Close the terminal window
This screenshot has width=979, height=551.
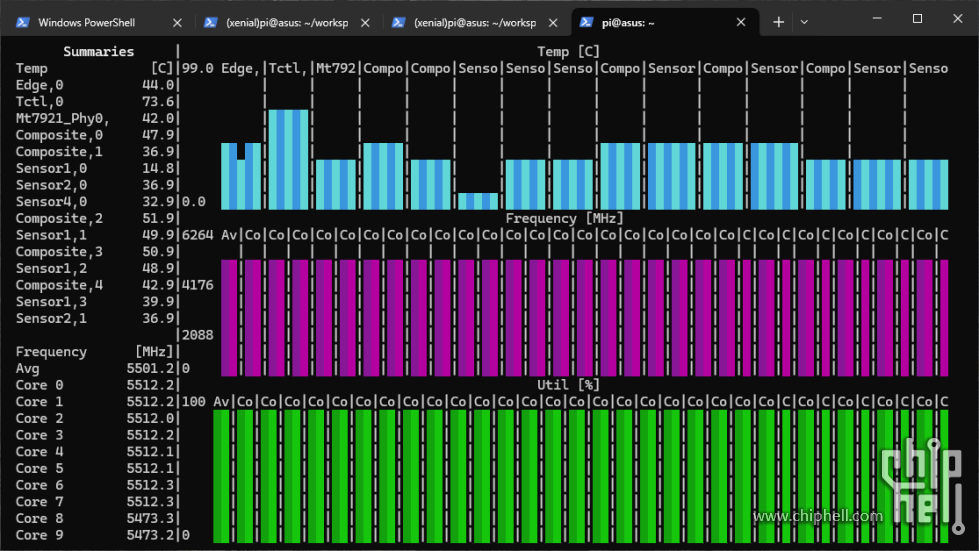click(958, 19)
